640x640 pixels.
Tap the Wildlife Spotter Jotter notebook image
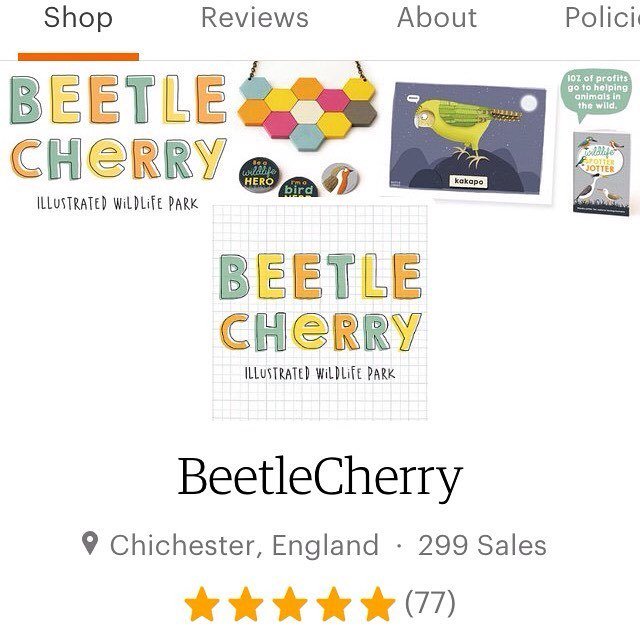[x=602, y=173]
